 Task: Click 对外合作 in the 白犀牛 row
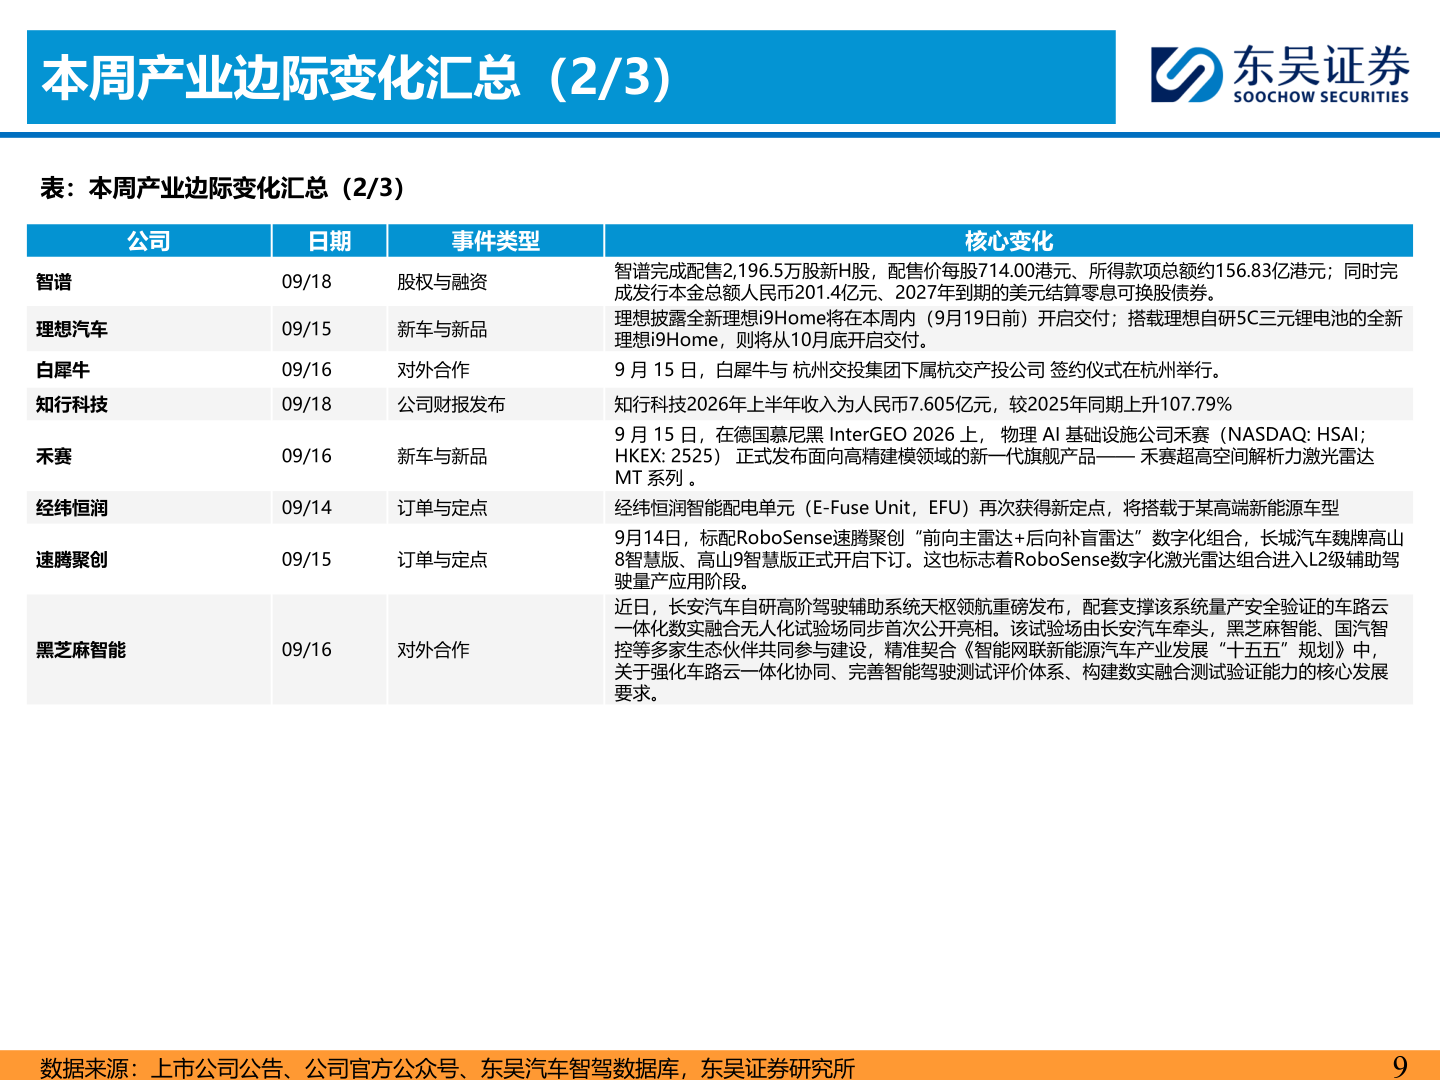coord(433,370)
